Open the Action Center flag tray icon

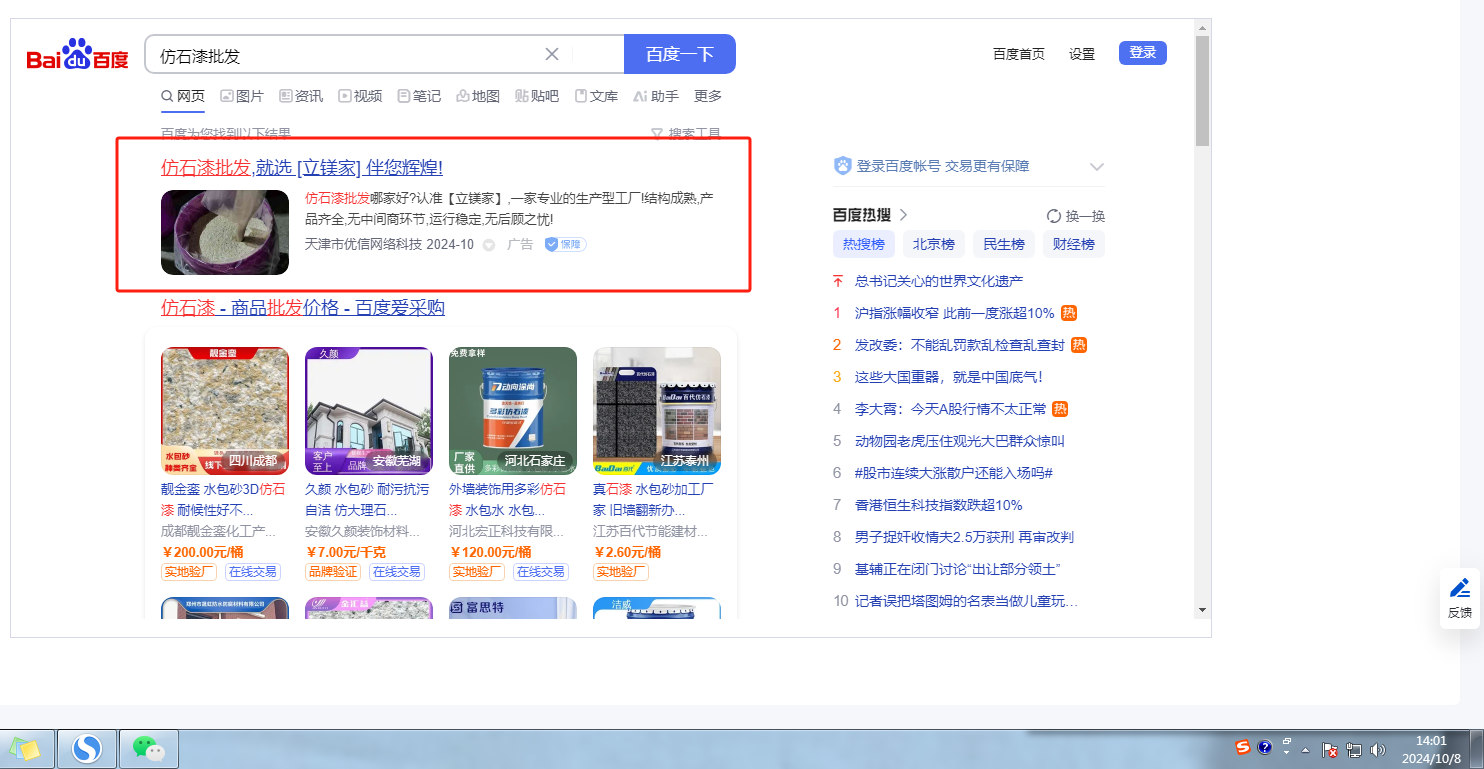(1331, 749)
